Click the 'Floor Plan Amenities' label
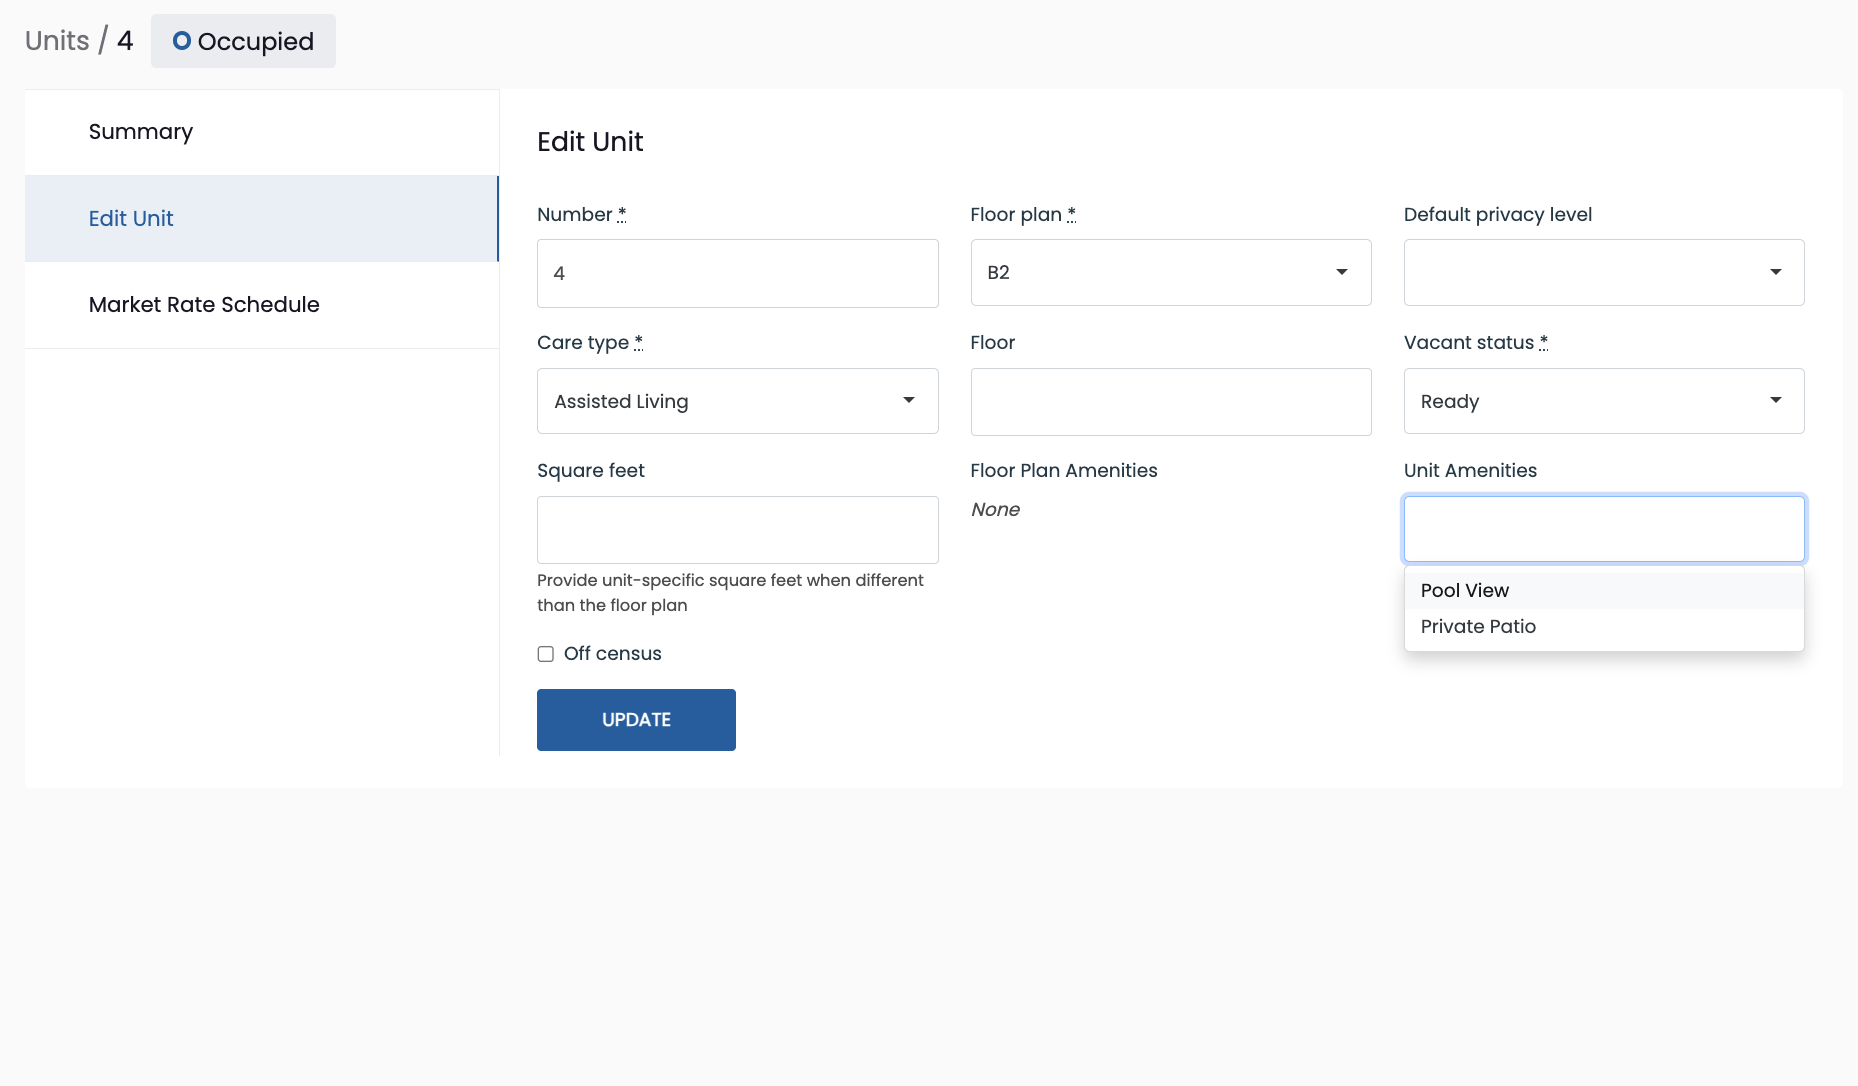 tap(1064, 471)
